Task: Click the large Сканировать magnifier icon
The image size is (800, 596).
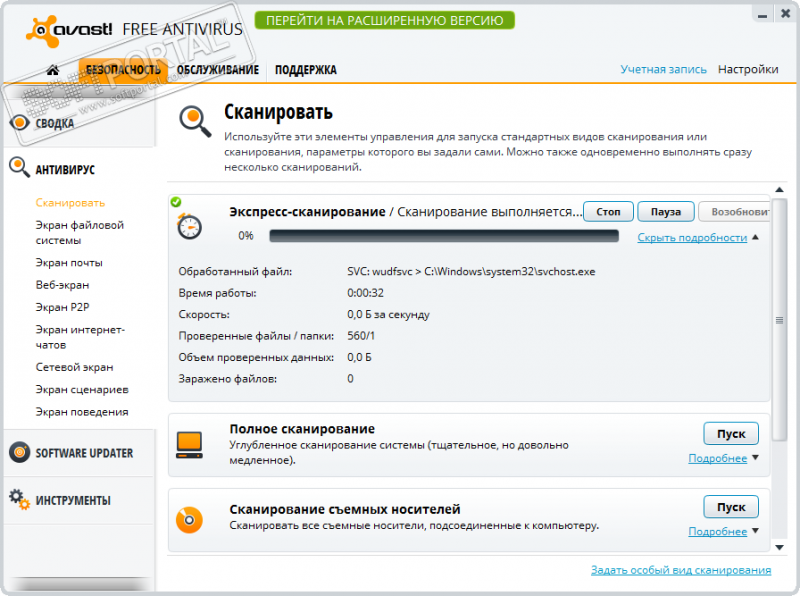Action: coord(195,121)
